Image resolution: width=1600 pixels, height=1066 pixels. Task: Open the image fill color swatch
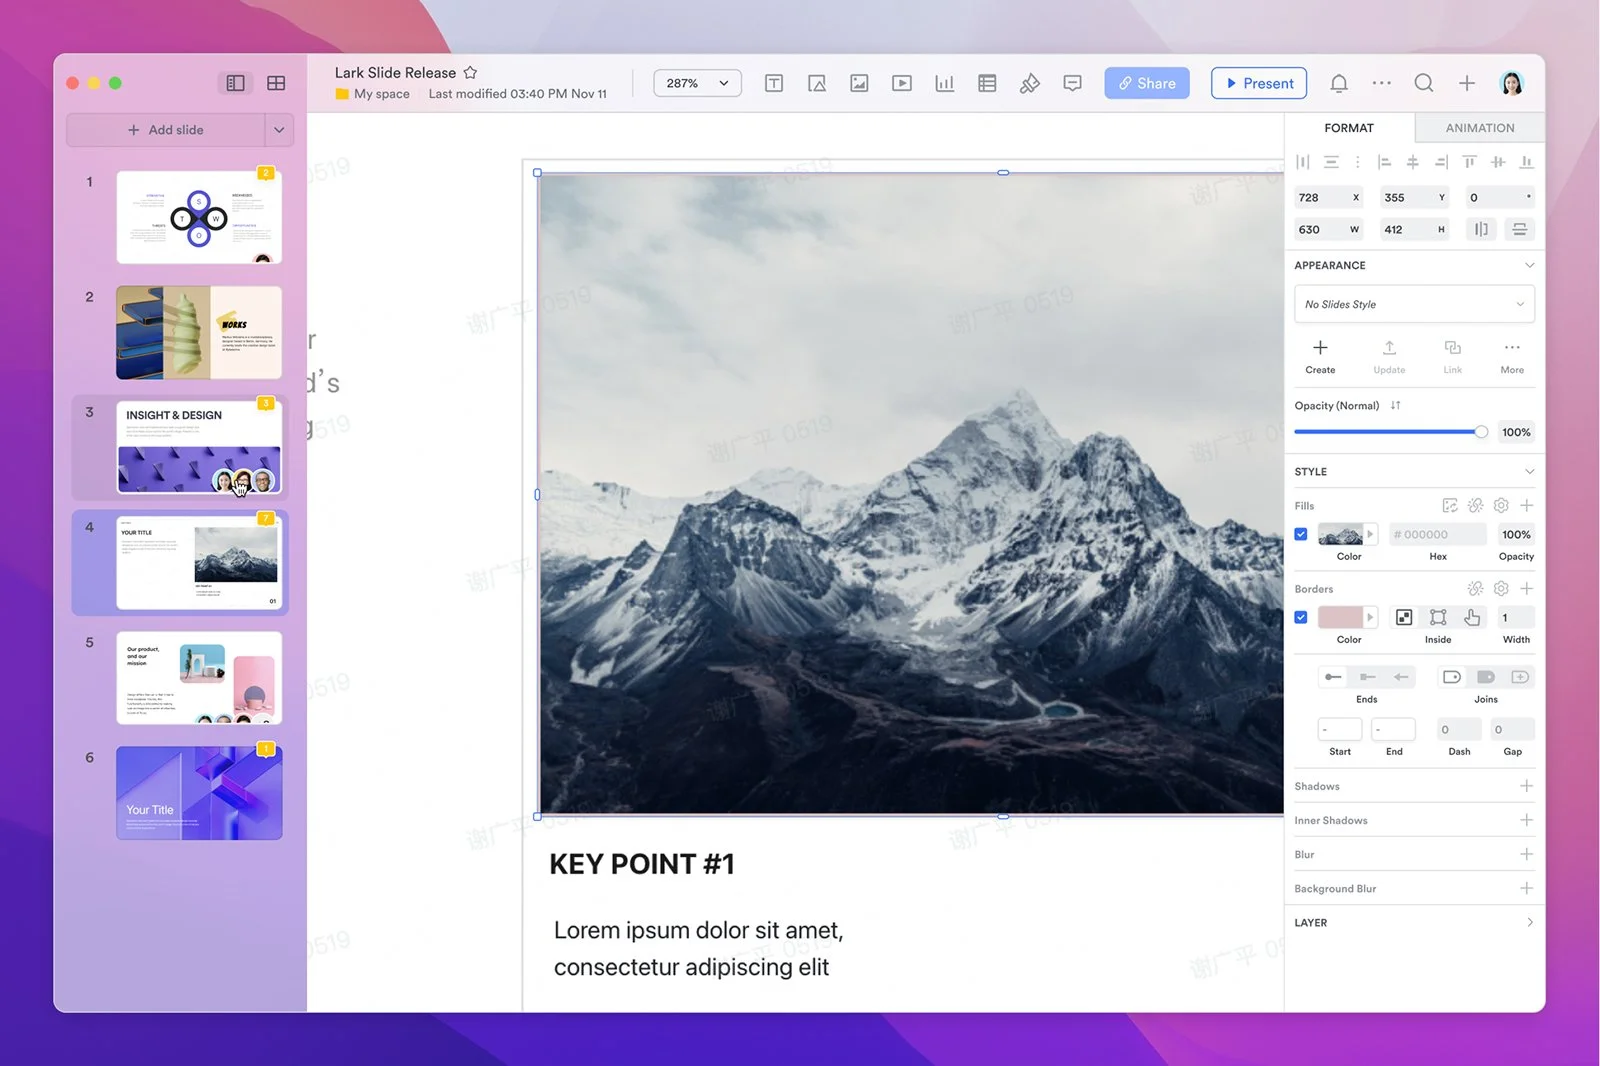point(1341,534)
